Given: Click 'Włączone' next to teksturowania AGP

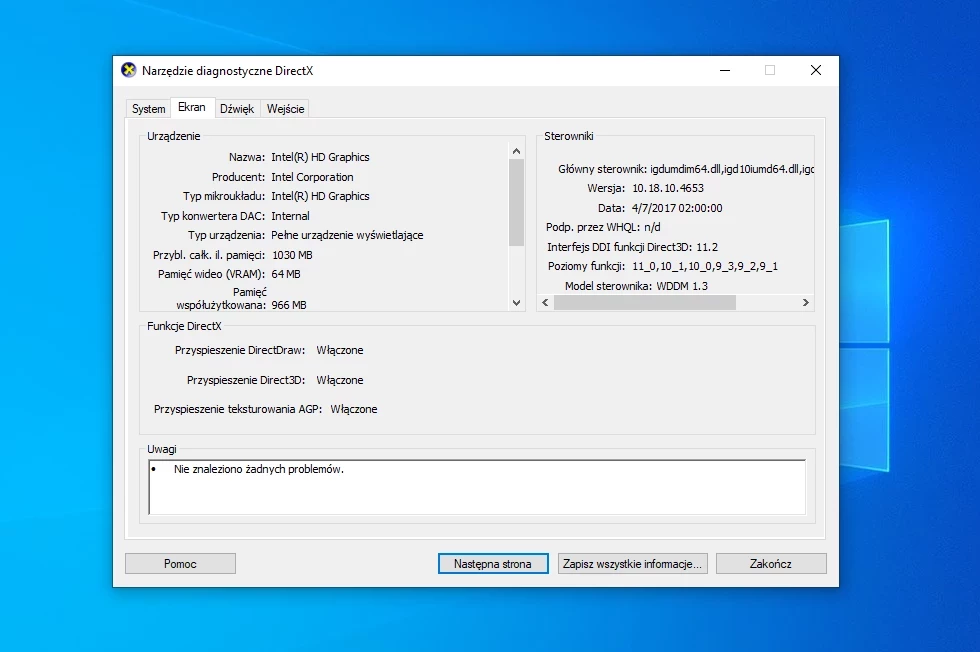Looking at the screenshot, I should tap(354, 409).
